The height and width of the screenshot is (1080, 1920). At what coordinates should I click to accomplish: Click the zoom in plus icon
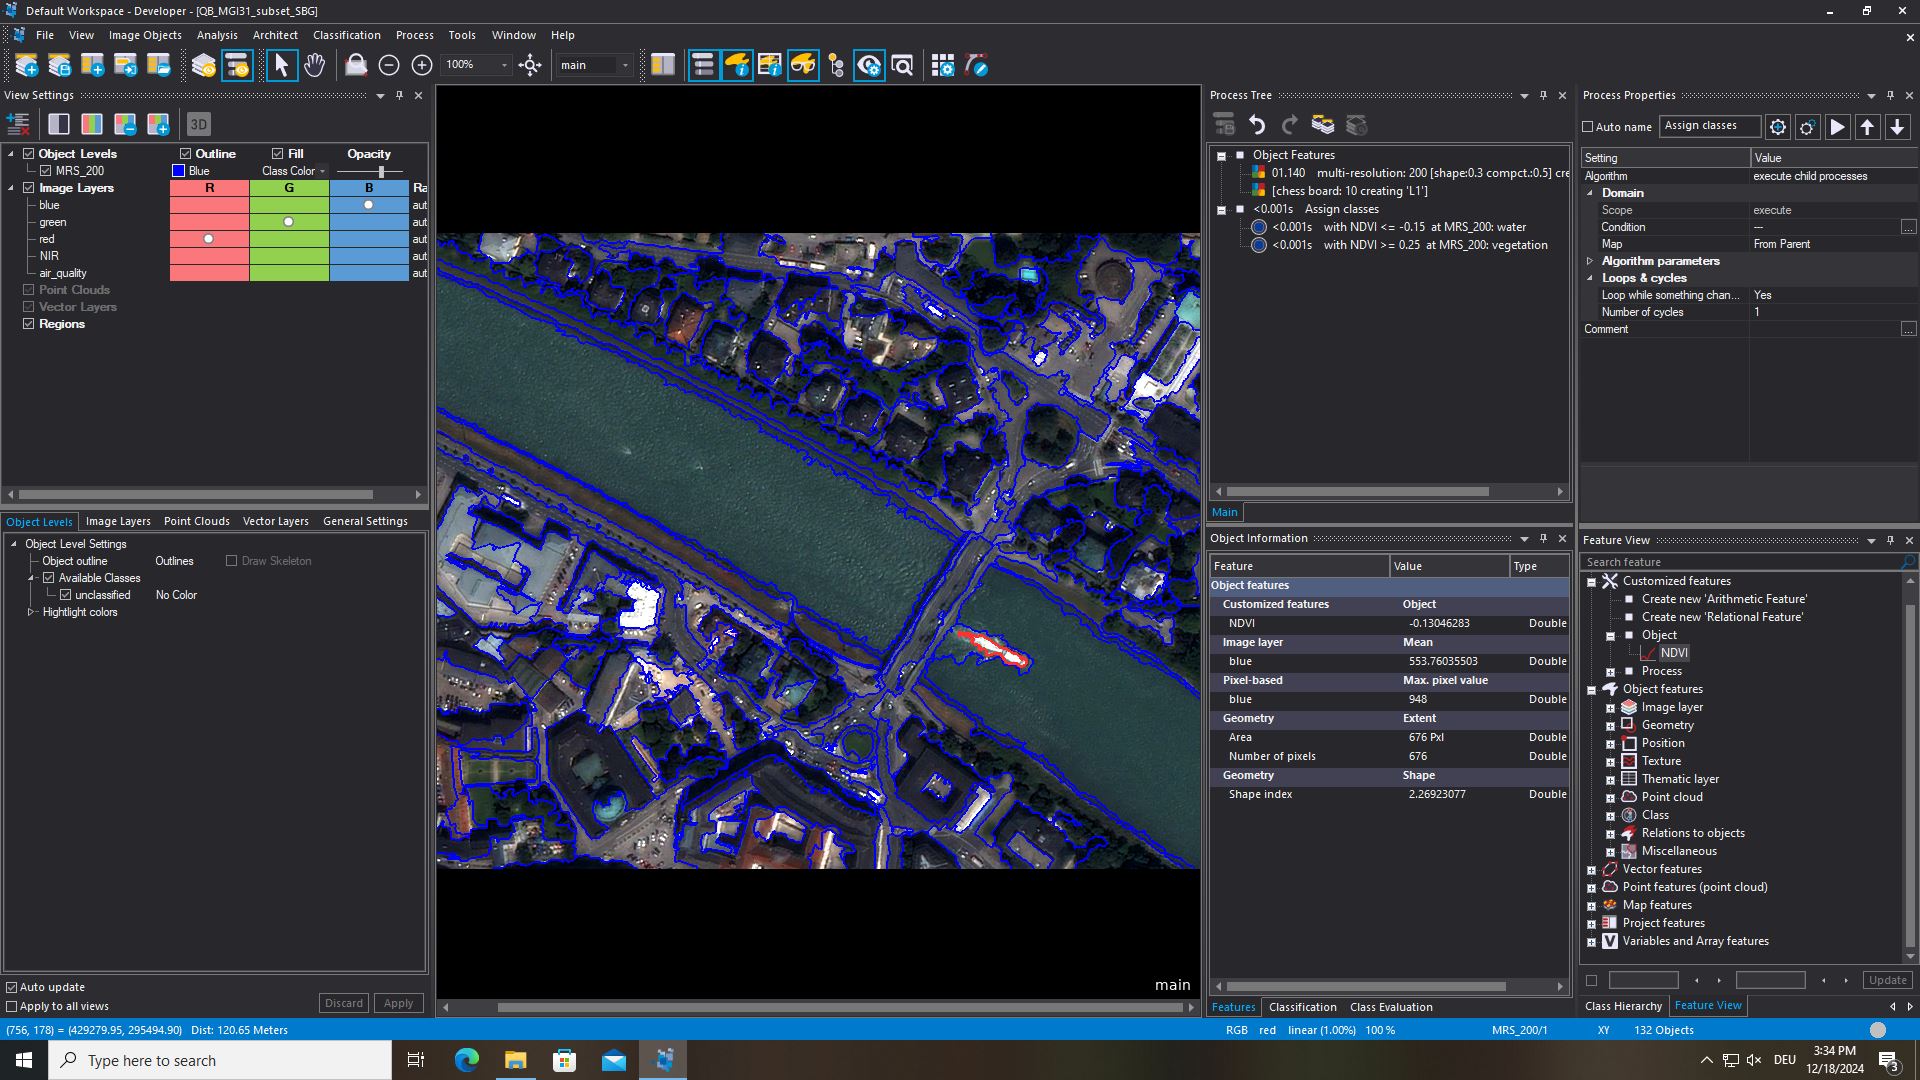[422, 66]
